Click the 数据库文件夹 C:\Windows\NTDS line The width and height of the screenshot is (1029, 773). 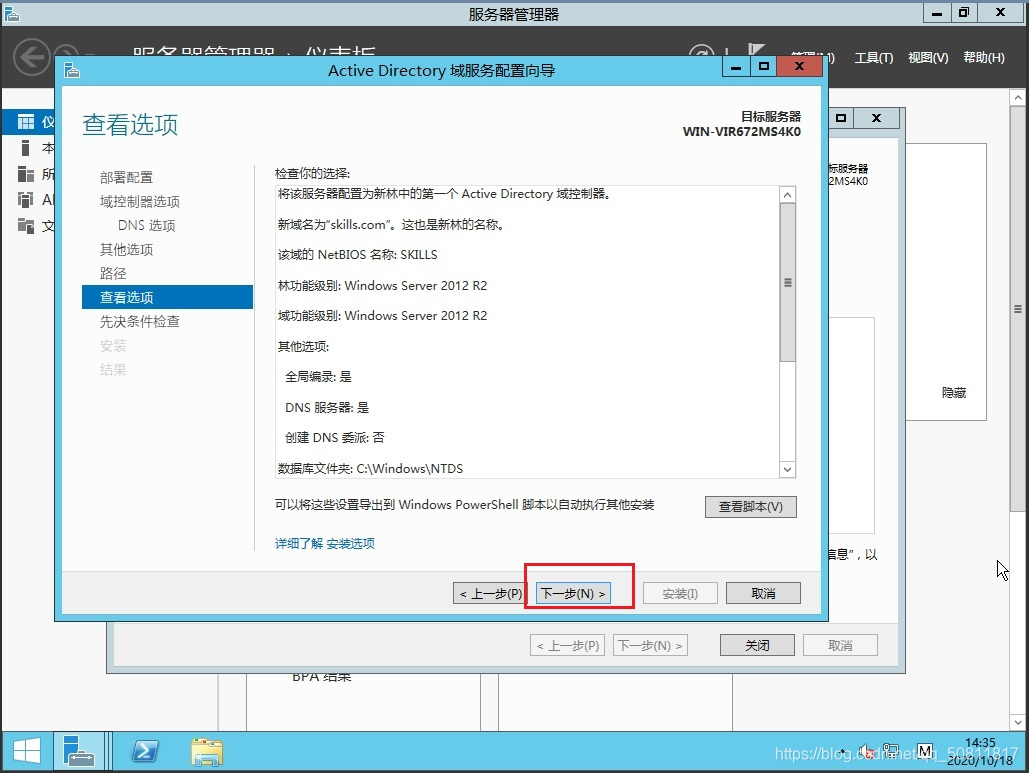click(370, 469)
